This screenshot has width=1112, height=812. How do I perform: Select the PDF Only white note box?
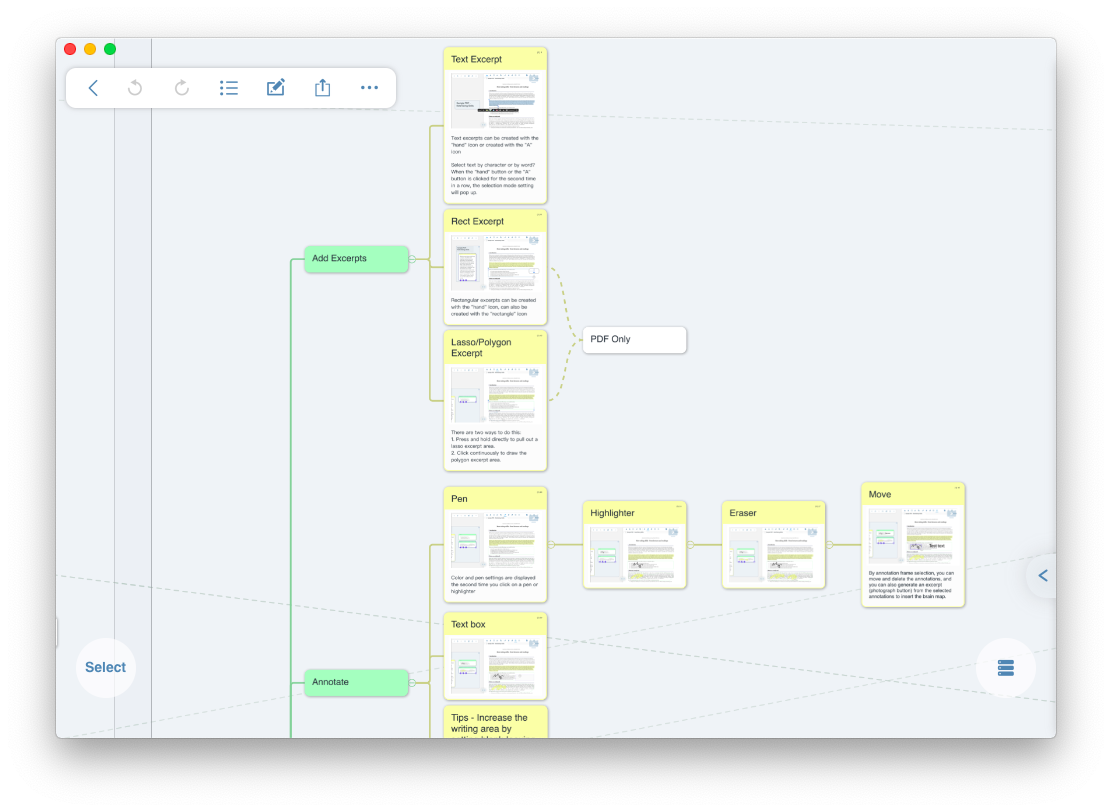click(x=634, y=340)
